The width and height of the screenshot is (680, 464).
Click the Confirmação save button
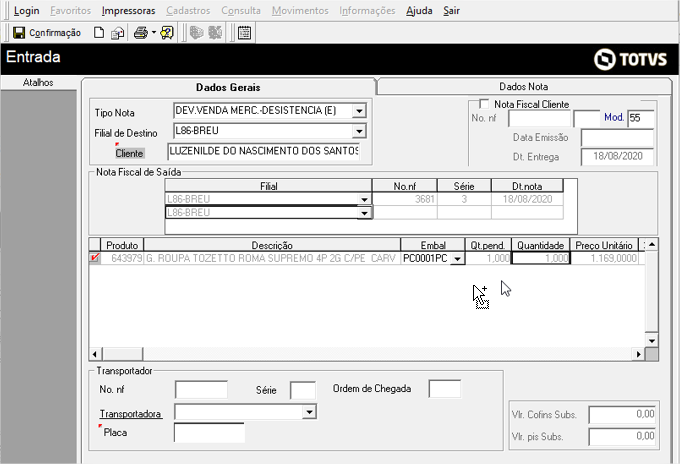47,33
